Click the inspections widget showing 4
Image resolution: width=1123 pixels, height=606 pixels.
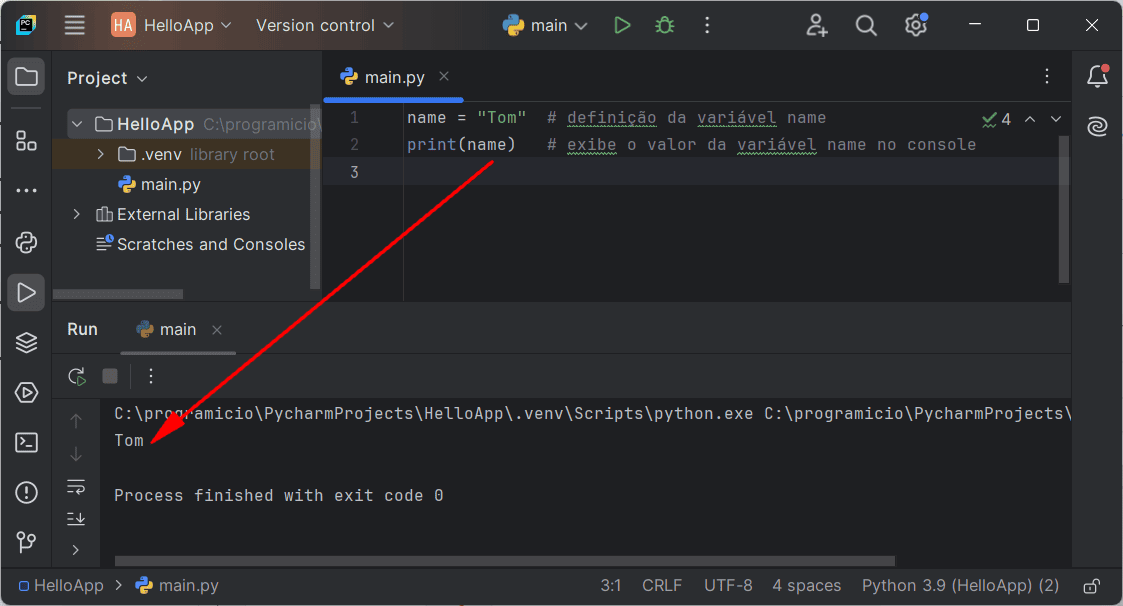coord(997,119)
